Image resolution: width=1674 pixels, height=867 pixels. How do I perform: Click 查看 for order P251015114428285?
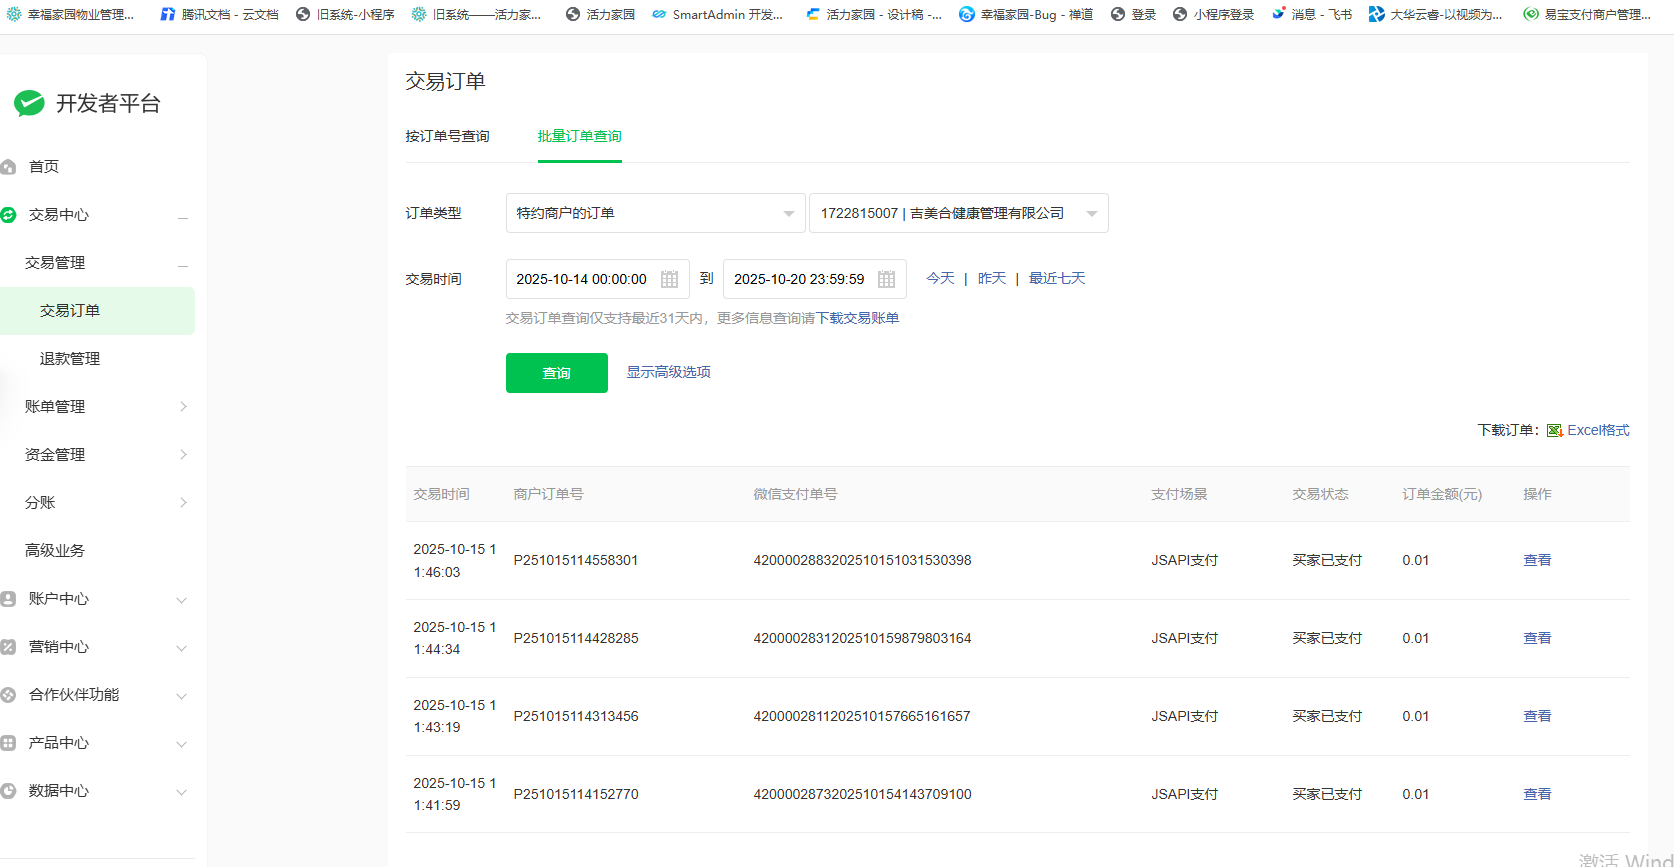tap(1537, 638)
